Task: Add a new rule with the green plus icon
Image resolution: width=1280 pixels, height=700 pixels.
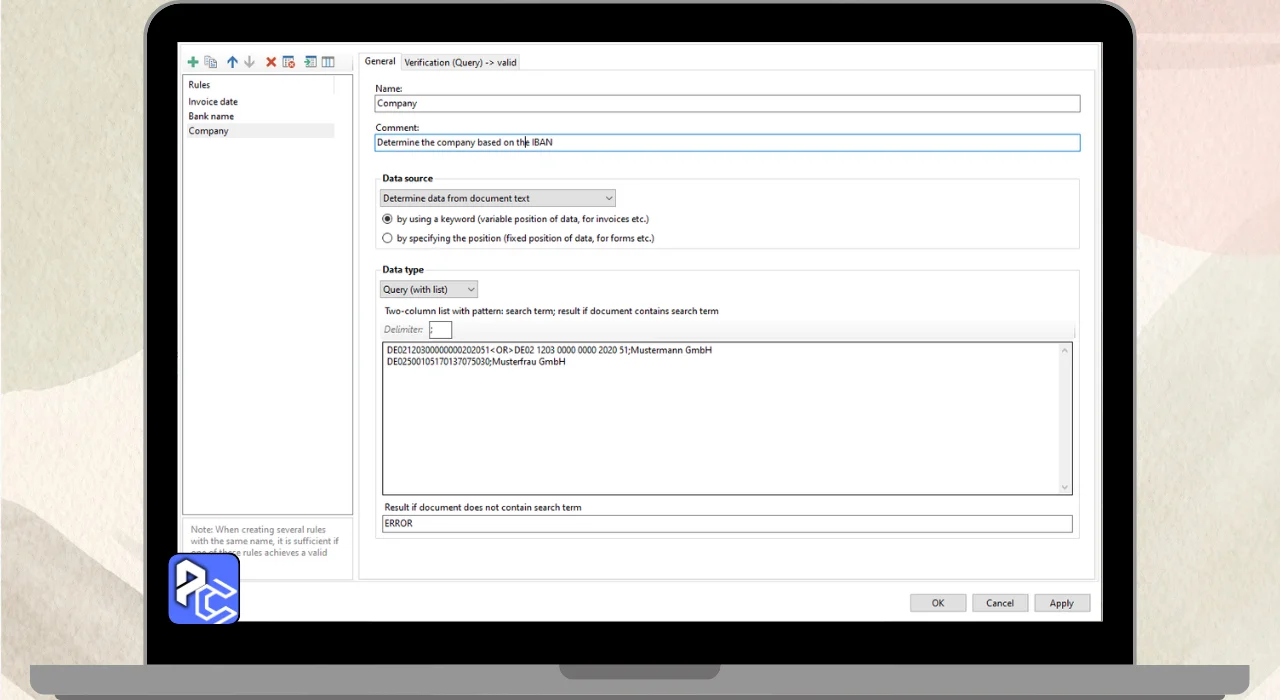Action: 193,62
